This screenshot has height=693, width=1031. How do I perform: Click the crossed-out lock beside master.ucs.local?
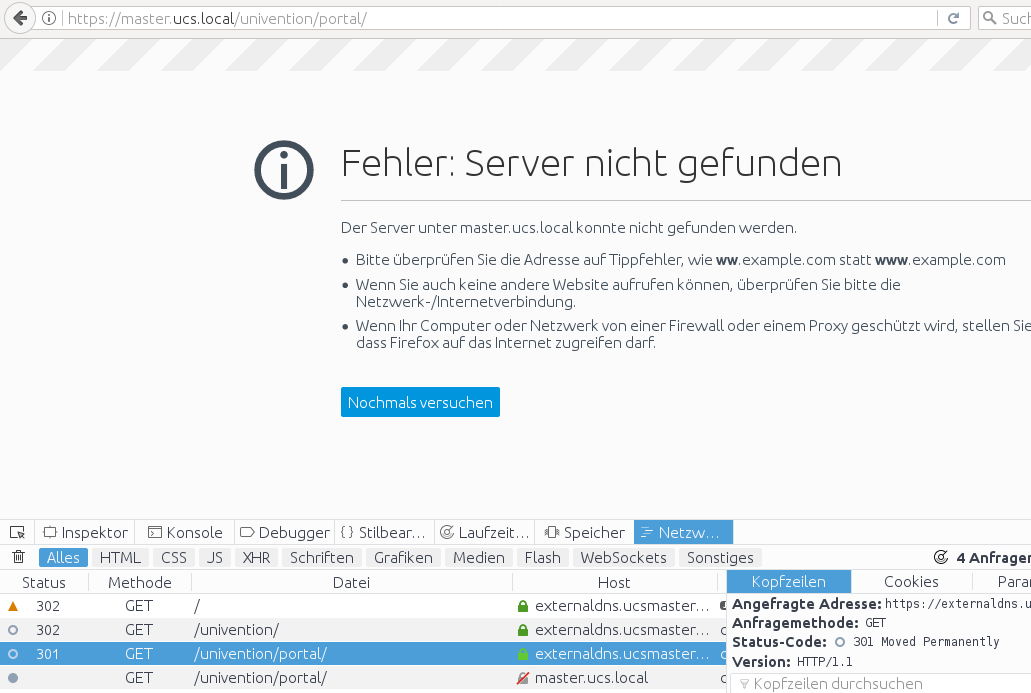(x=522, y=678)
